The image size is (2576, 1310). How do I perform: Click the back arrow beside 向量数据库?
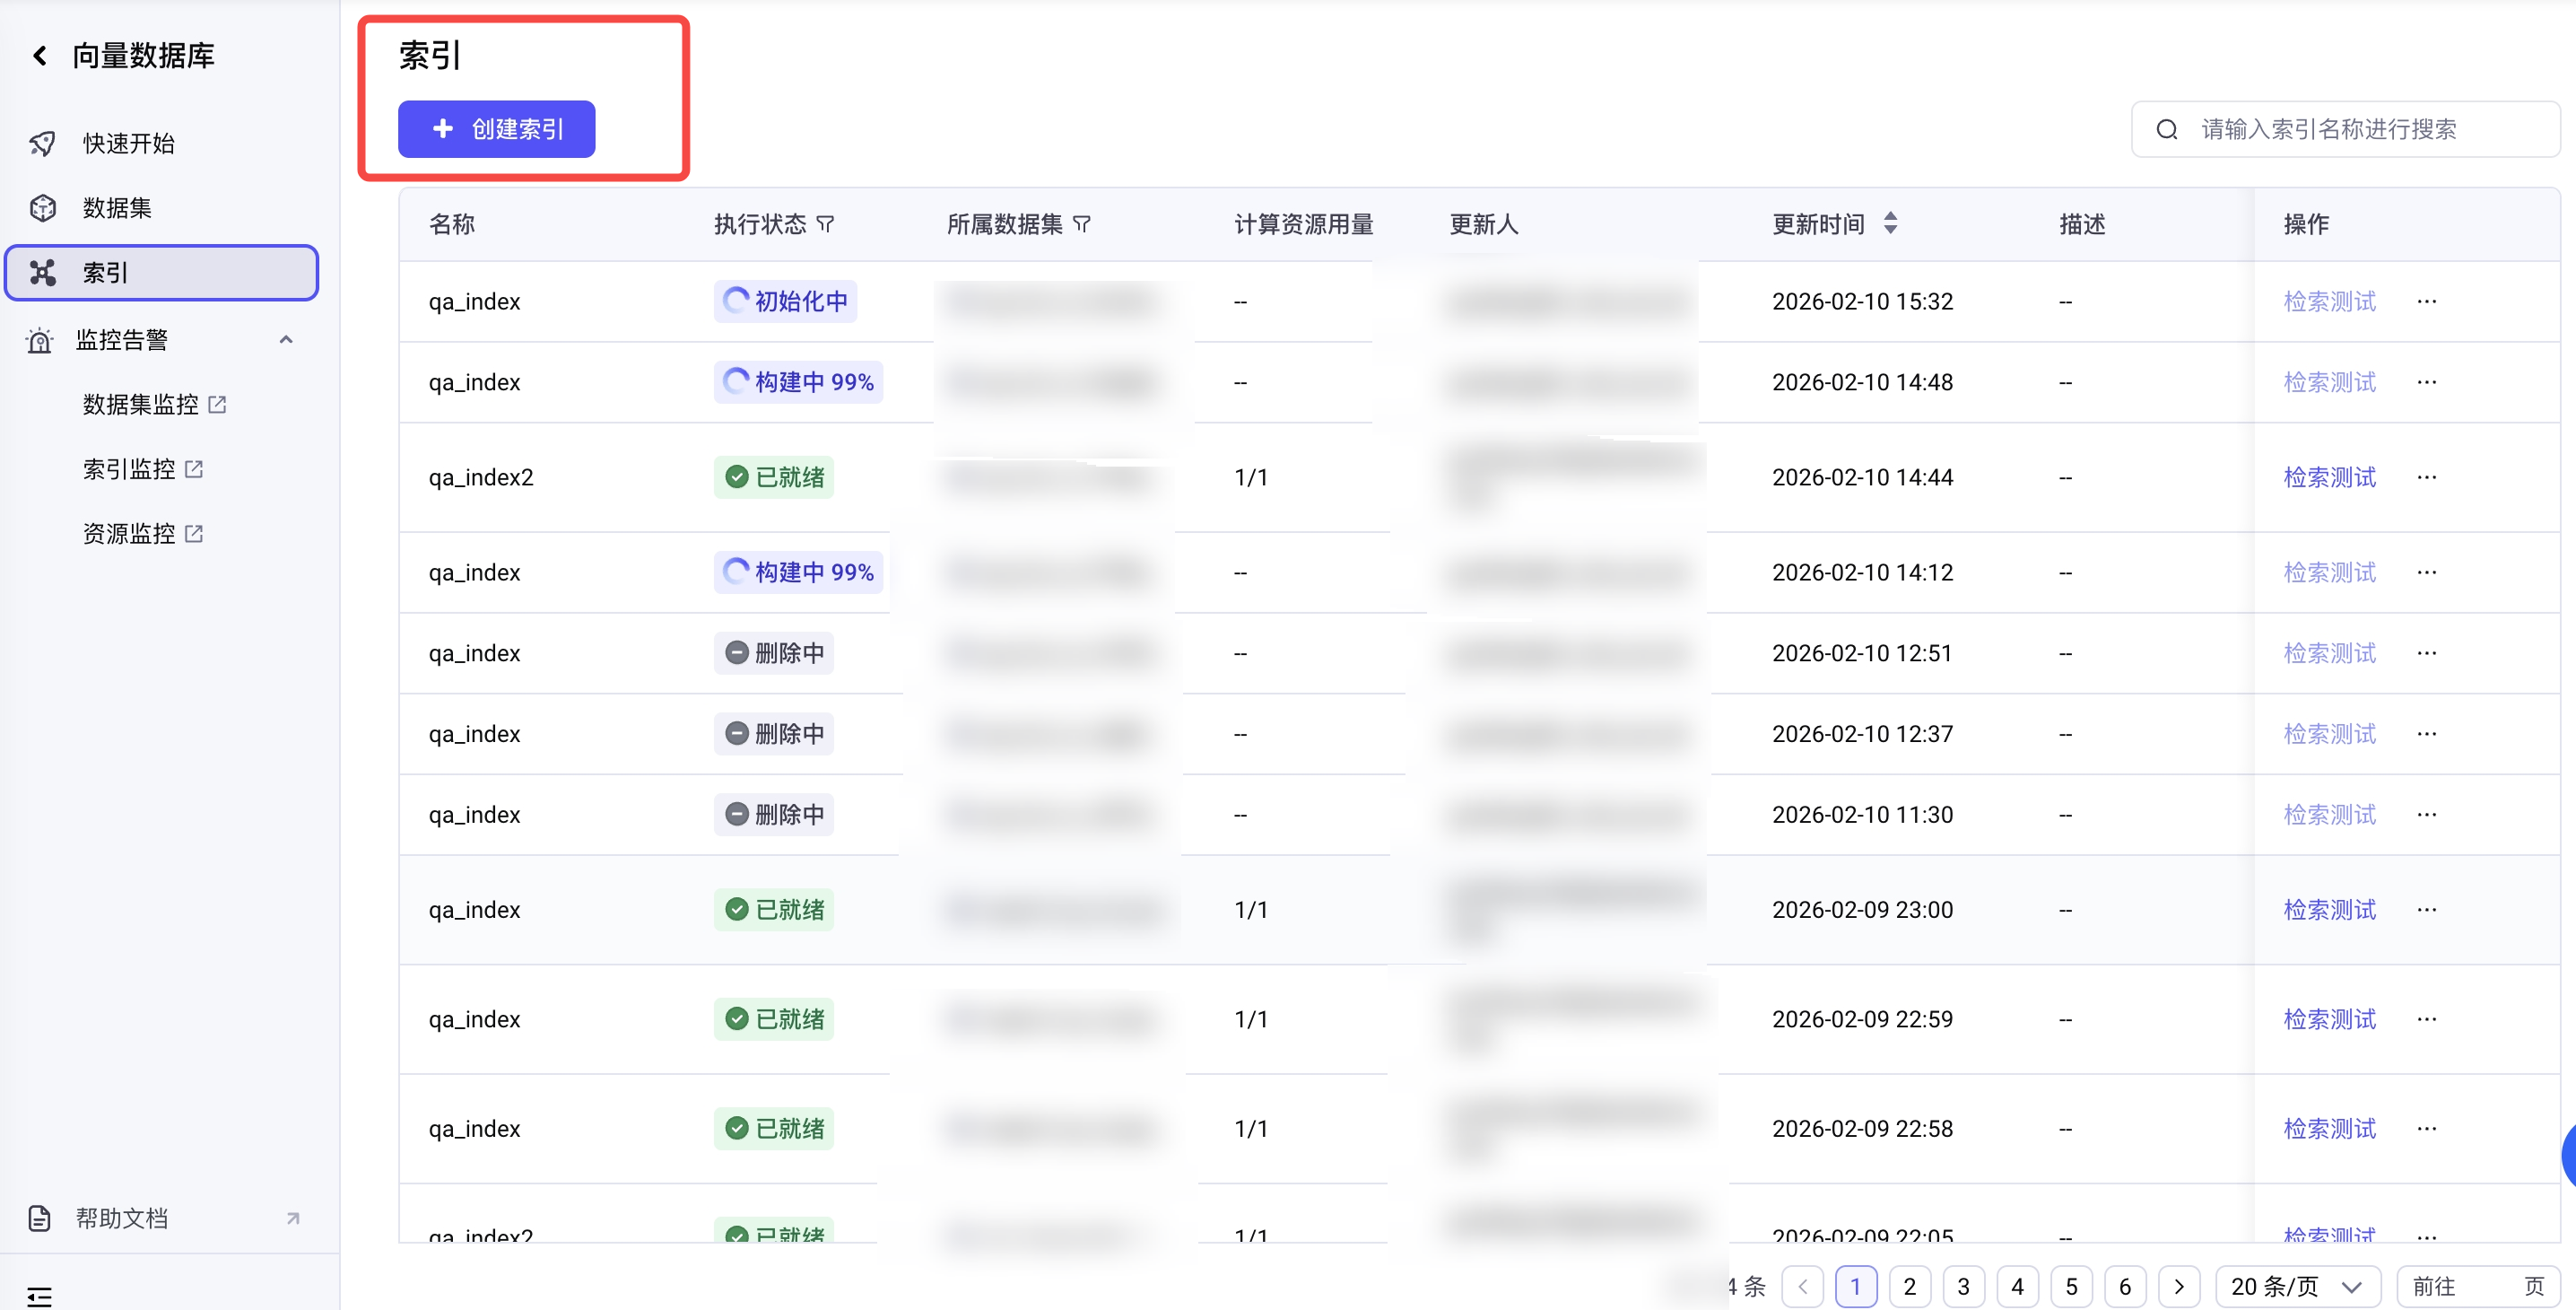[x=40, y=55]
